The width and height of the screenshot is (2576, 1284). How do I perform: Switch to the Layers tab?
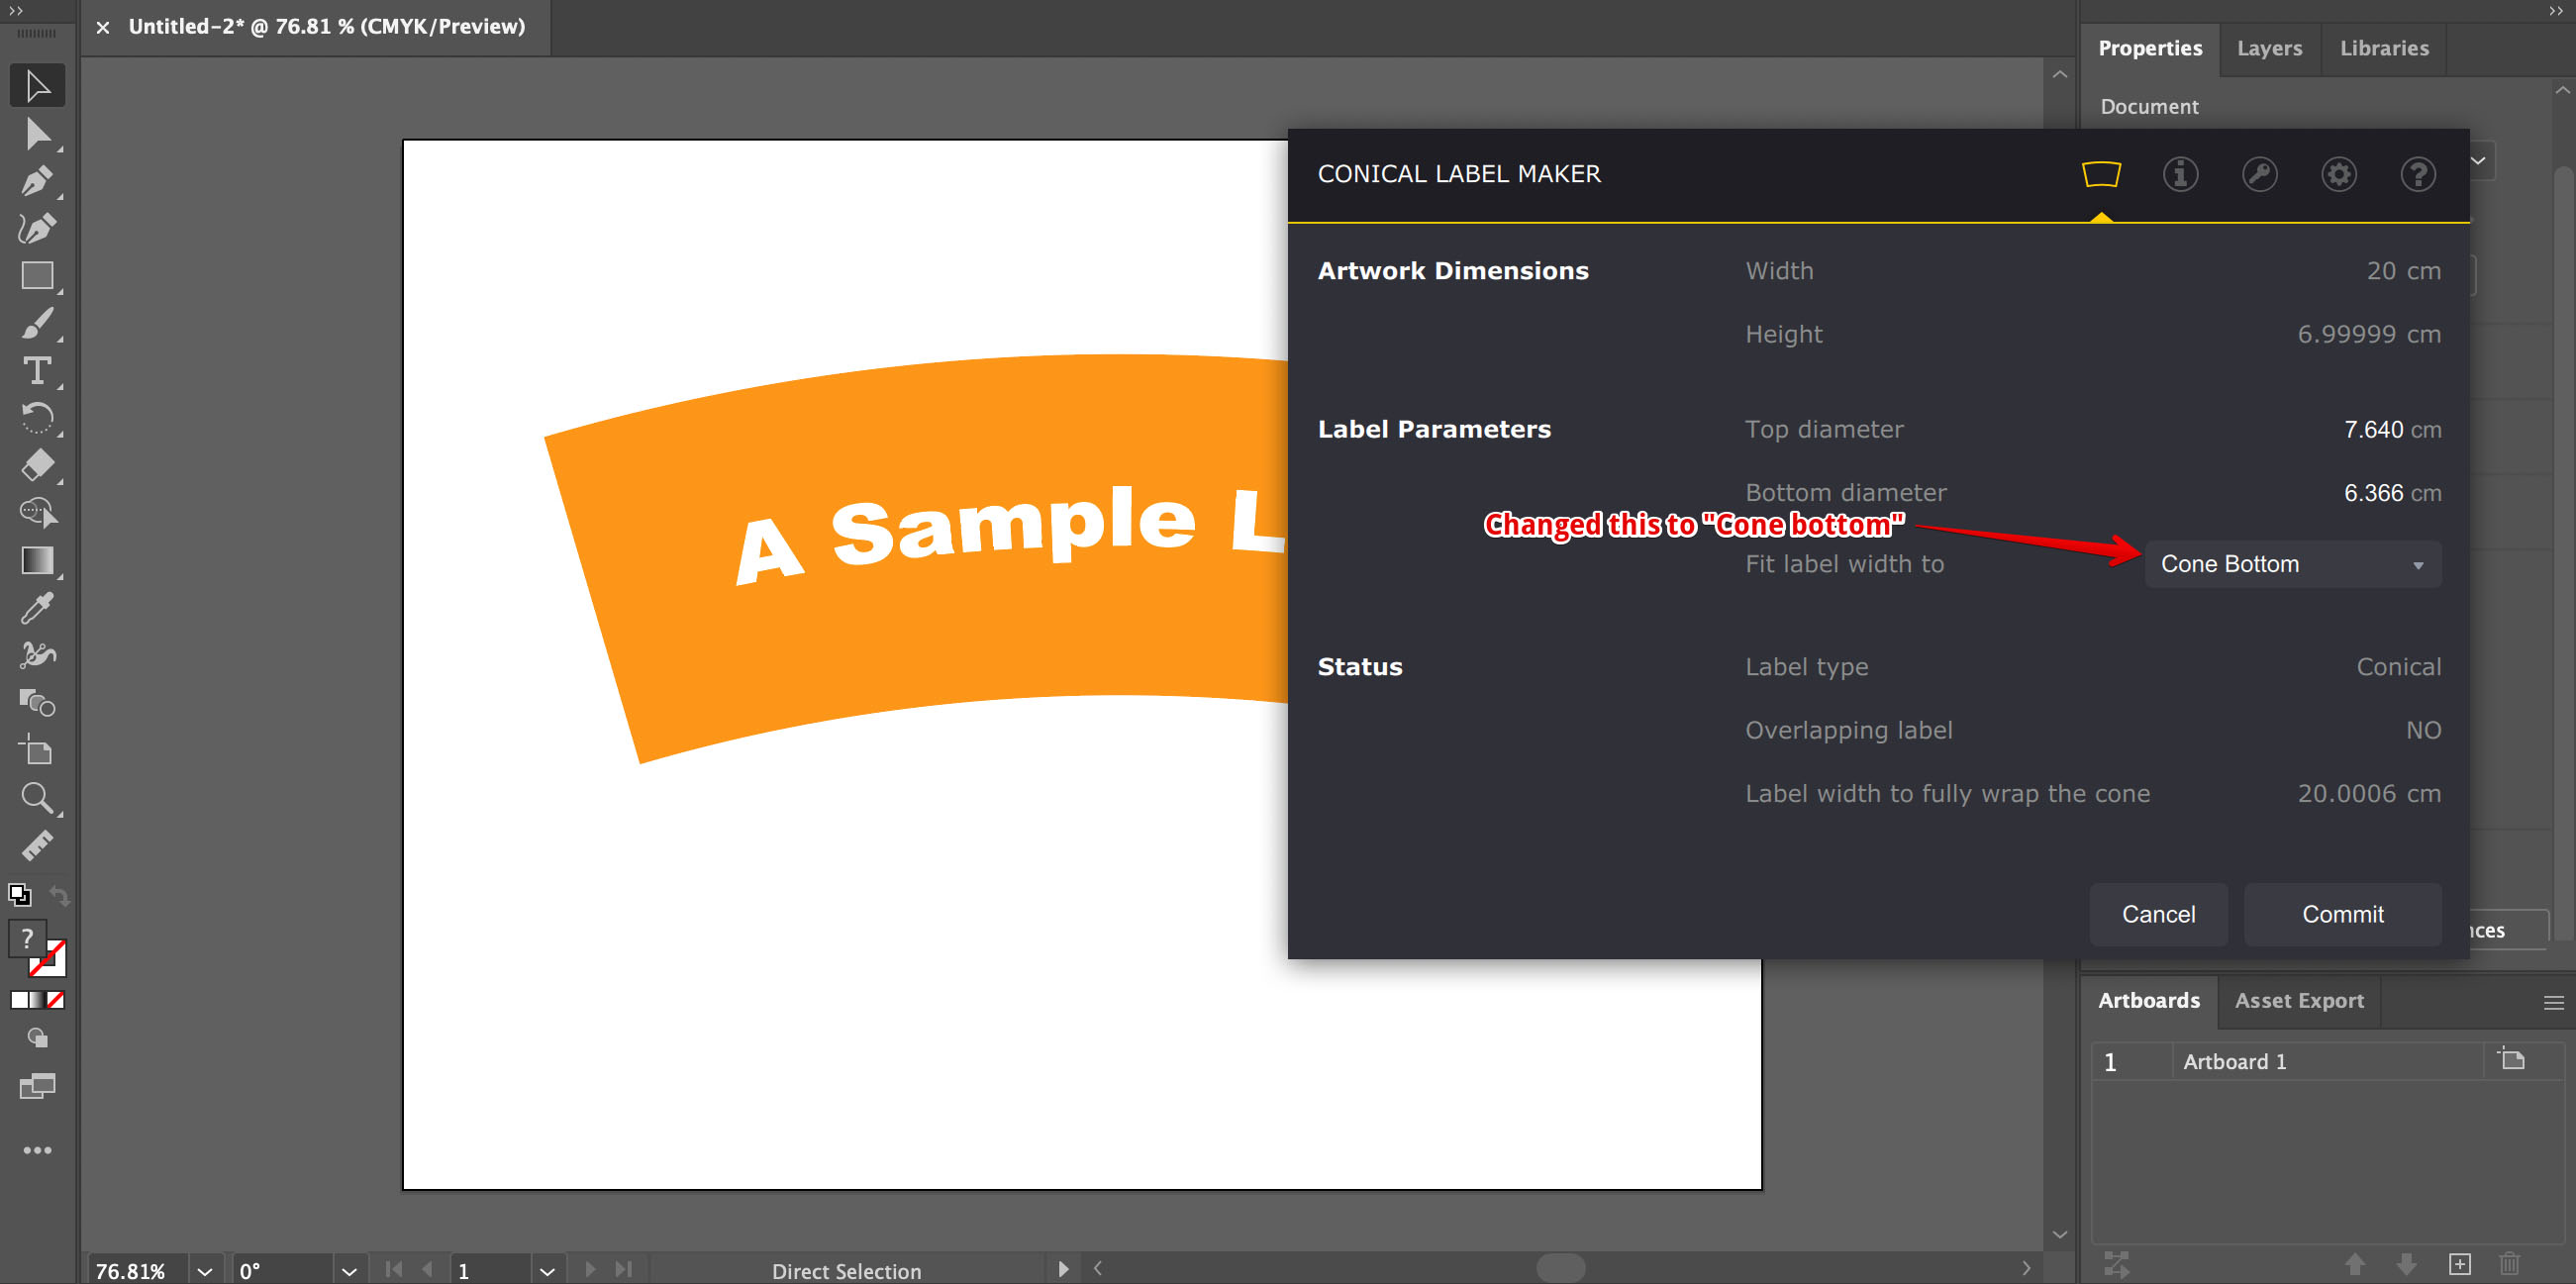(x=2269, y=48)
